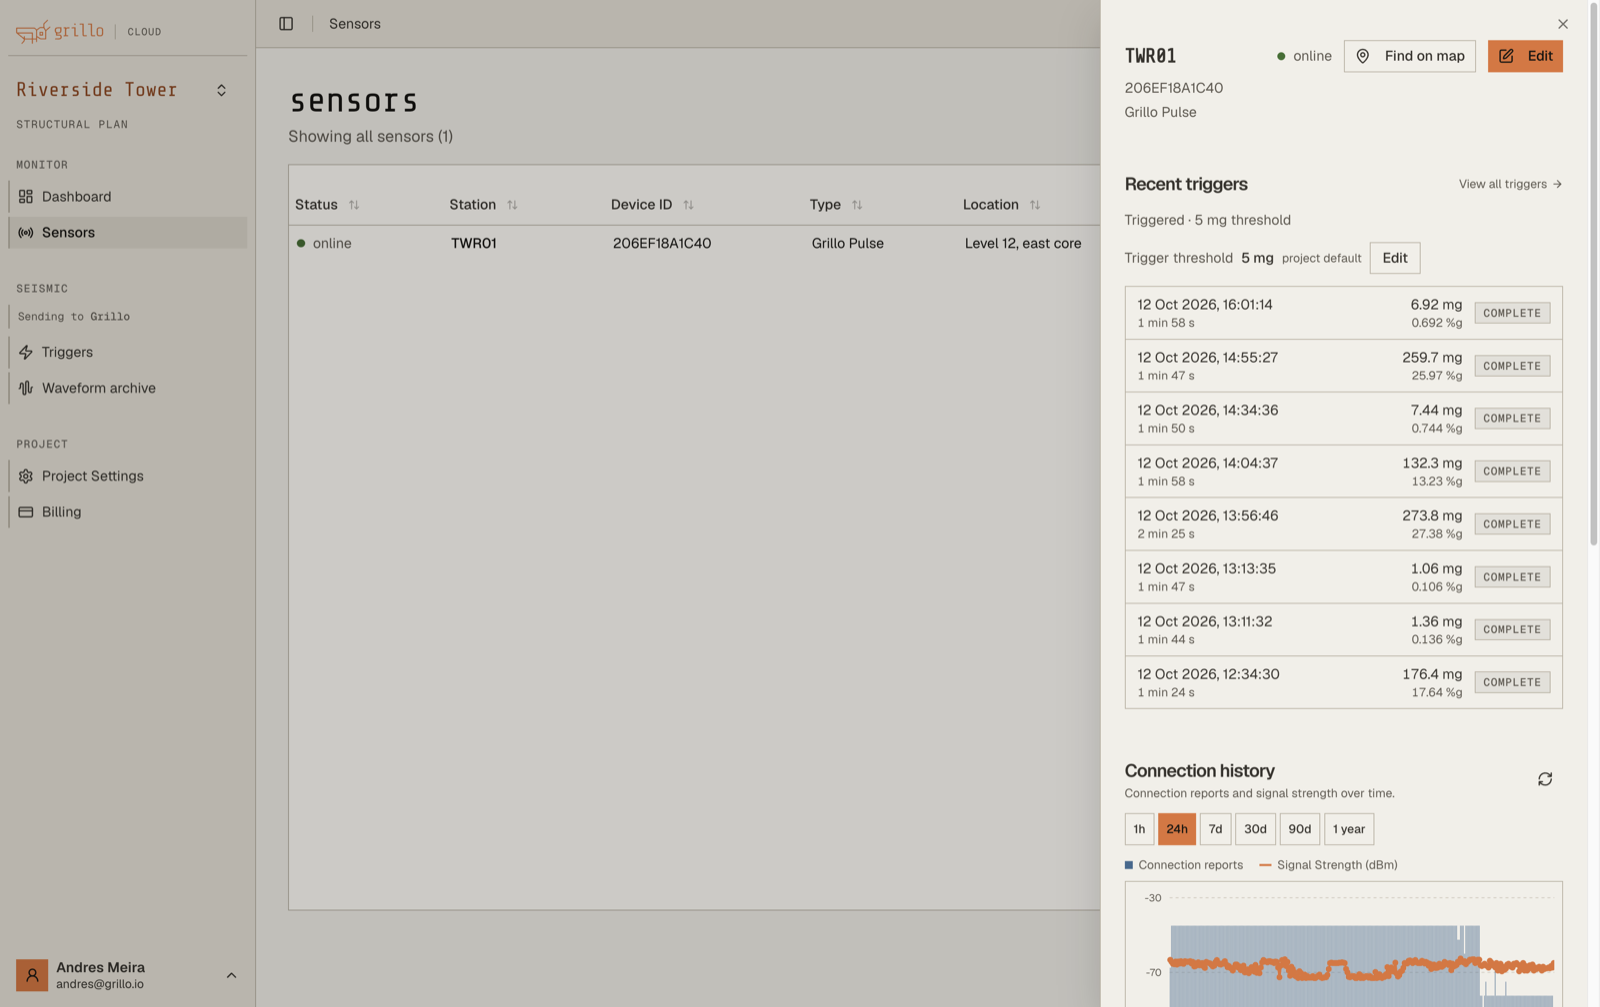Open the View all triggers link
Image resolution: width=1600 pixels, height=1007 pixels.
click(x=1510, y=184)
